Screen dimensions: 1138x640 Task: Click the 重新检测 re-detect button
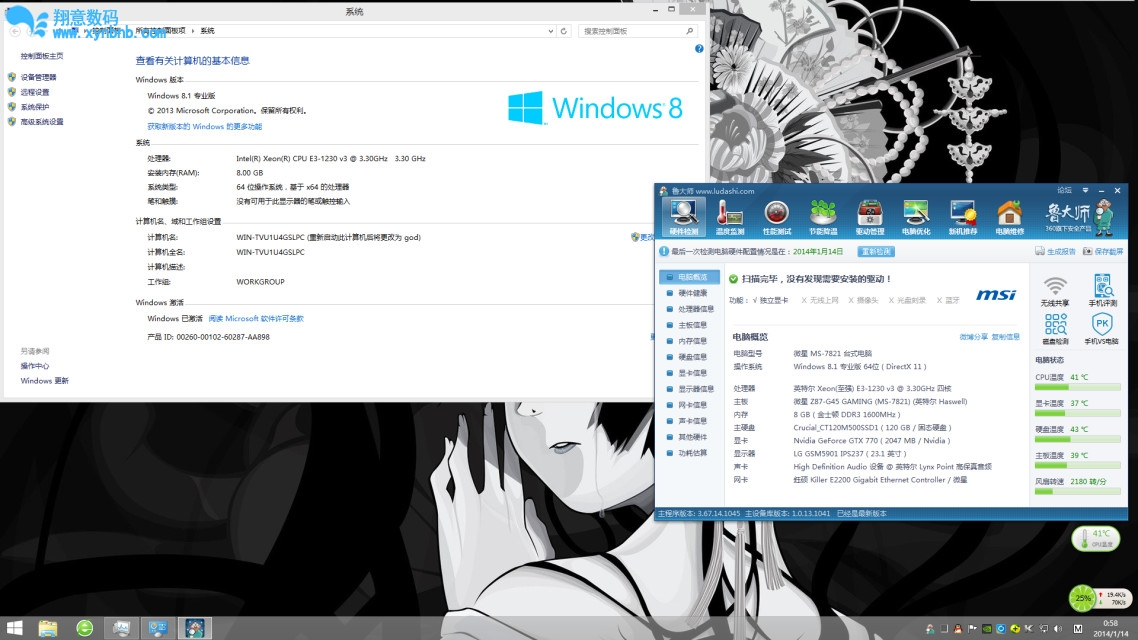click(x=876, y=251)
